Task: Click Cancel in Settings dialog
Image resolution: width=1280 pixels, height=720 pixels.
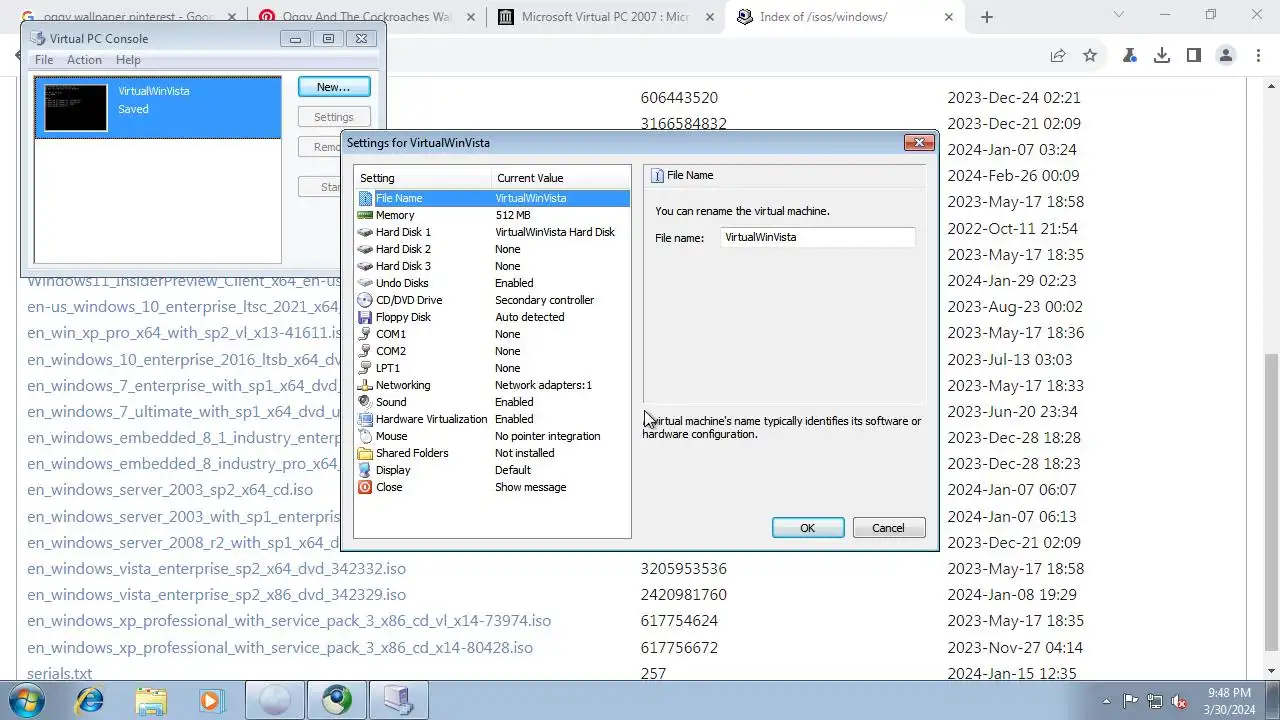Action: (x=888, y=528)
